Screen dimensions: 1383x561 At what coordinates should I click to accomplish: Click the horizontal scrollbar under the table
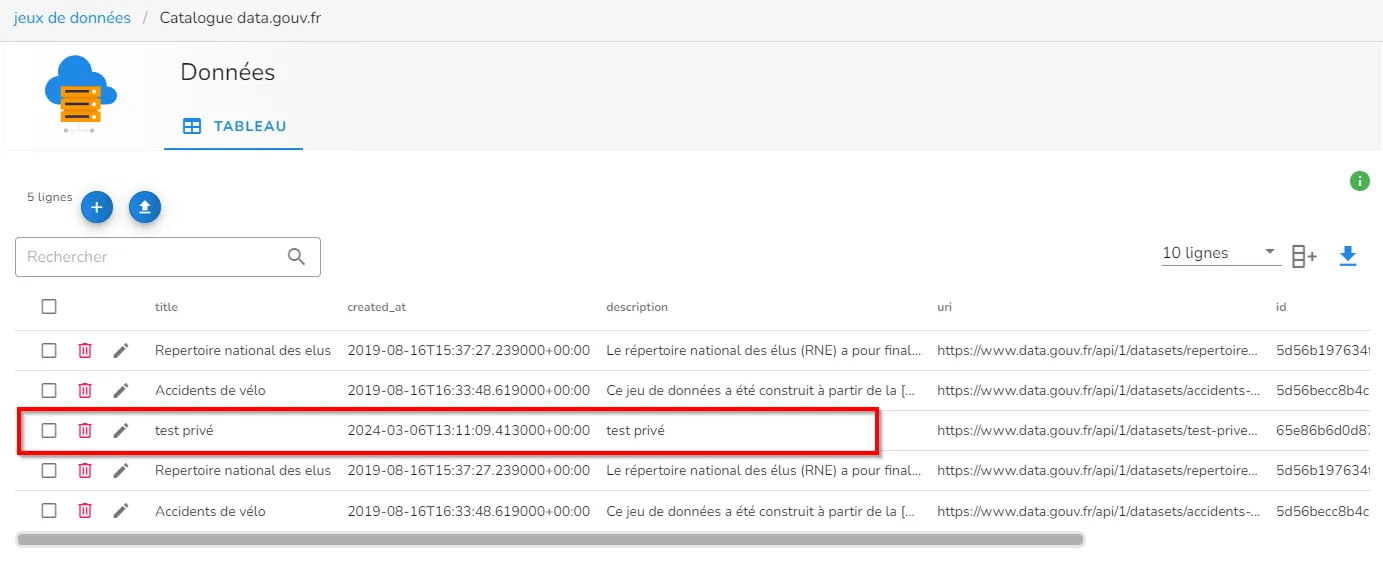click(x=550, y=539)
